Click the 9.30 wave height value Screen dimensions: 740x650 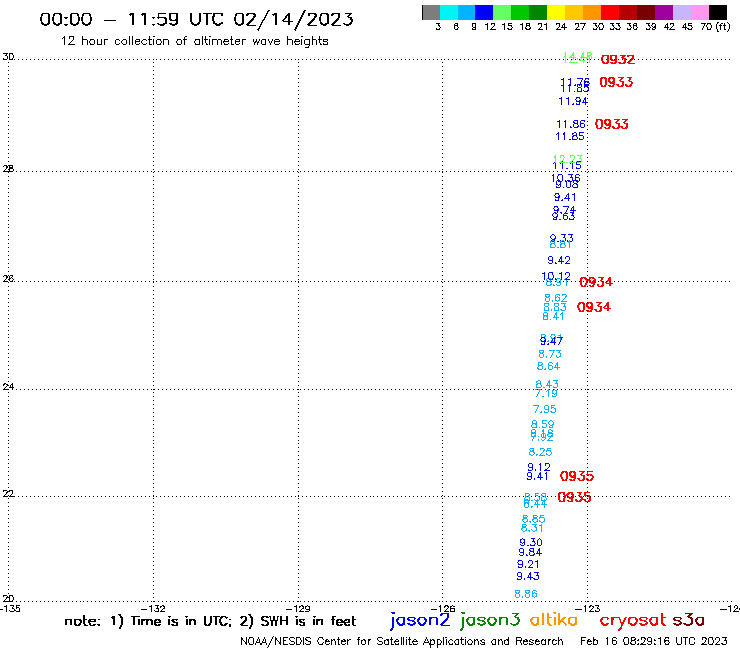pos(531,543)
